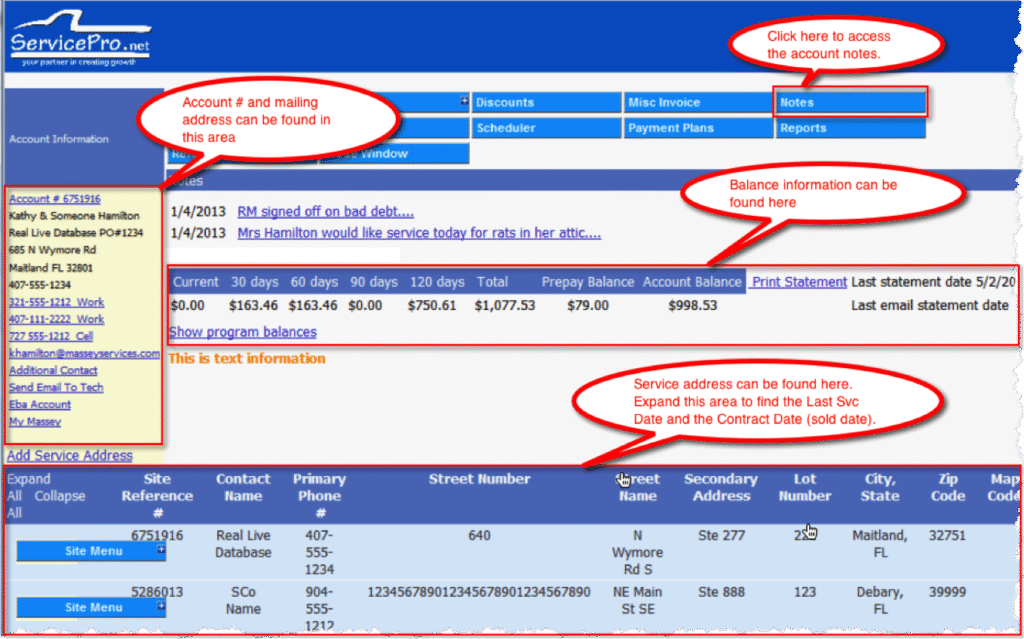Go to Payment Plans

click(x=697, y=128)
